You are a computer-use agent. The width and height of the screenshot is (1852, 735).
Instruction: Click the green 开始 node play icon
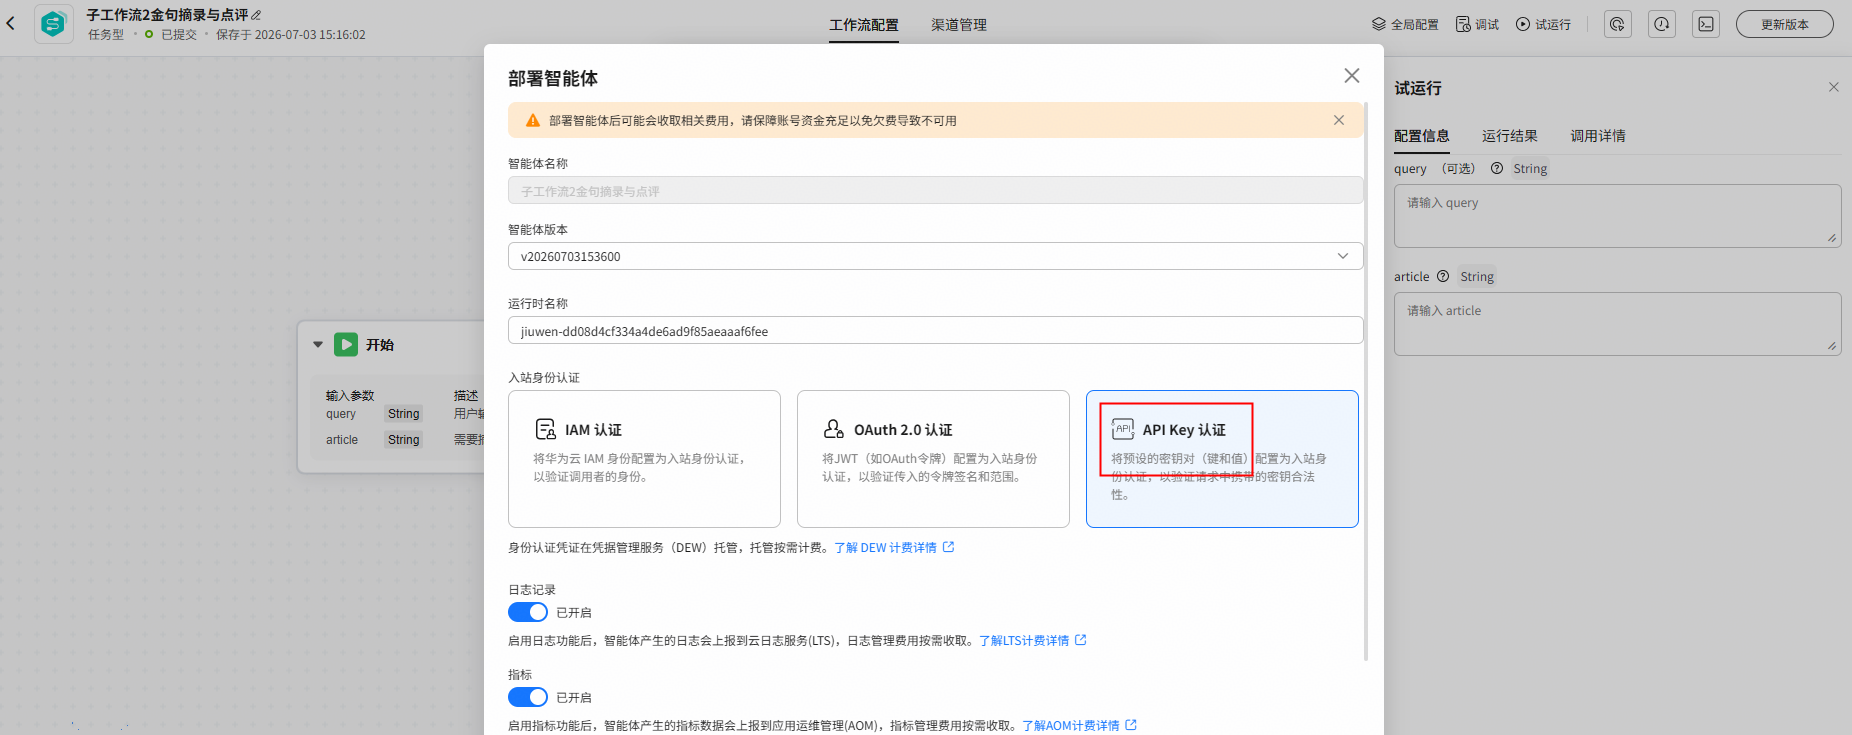click(346, 344)
